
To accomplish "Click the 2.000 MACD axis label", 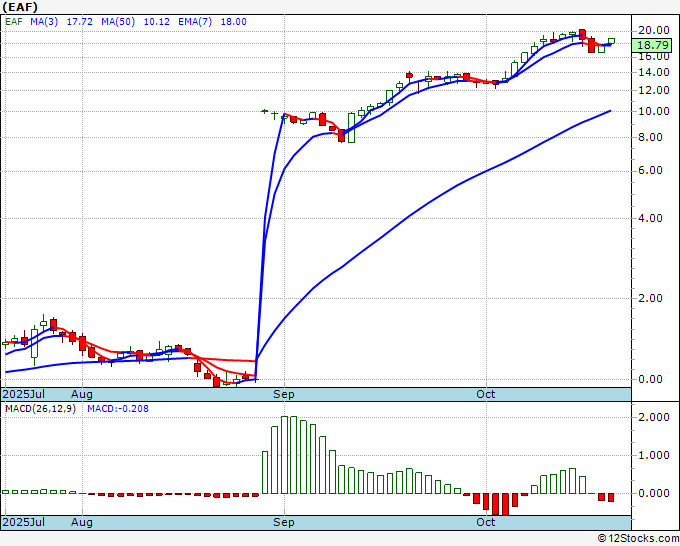I will pyautogui.click(x=654, y=417).
